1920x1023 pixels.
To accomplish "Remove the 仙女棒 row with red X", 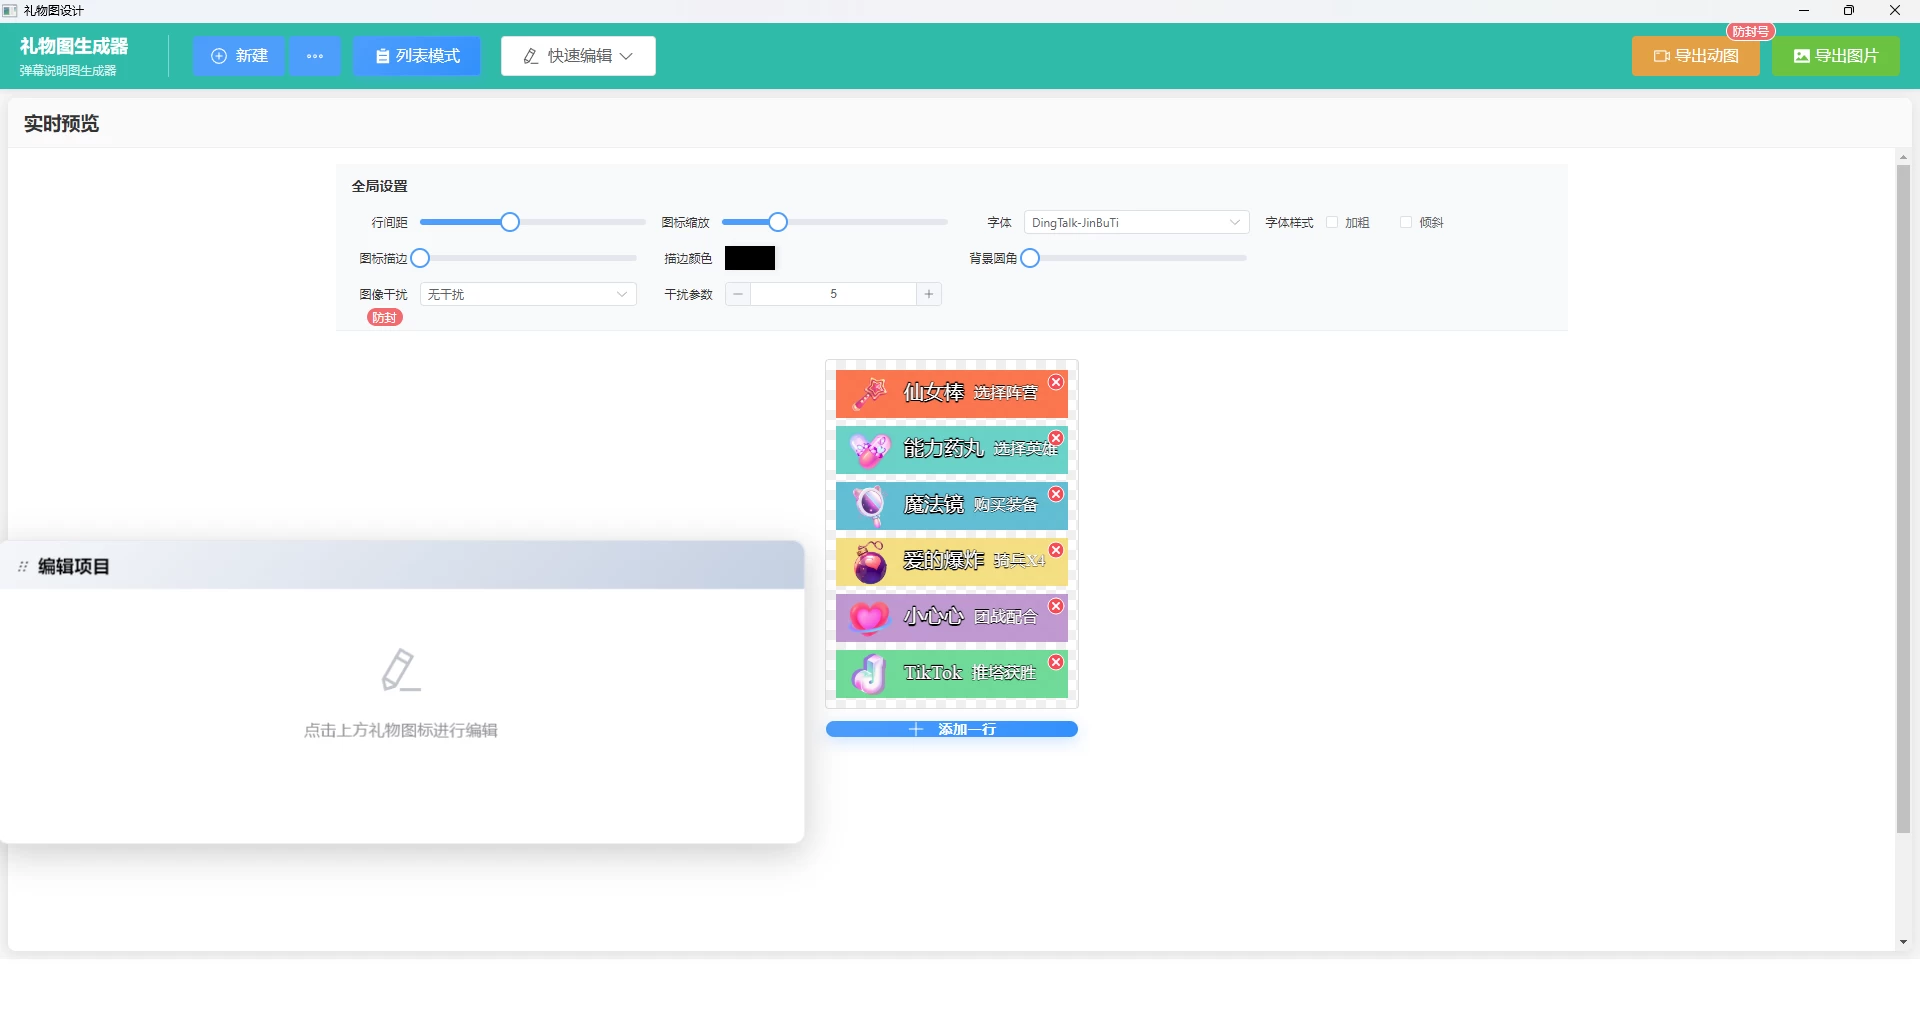I will (x=1056, y=383).
